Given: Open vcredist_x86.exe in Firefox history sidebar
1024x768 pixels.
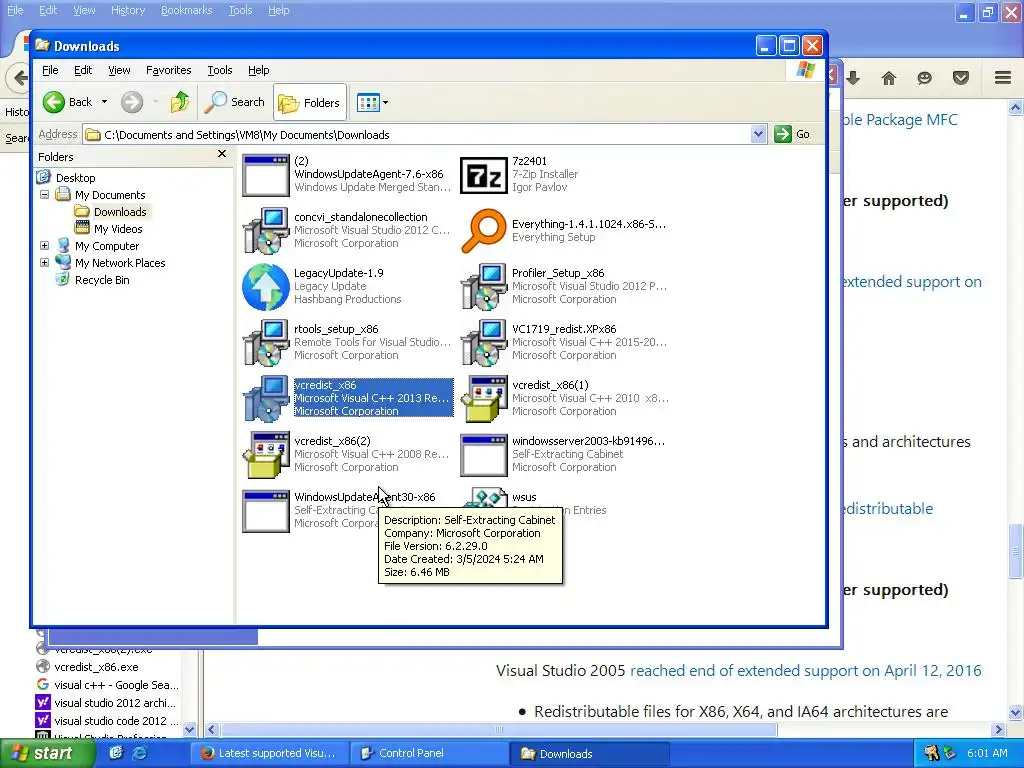Looking at the screenshot, I should (x=96, y=667).
